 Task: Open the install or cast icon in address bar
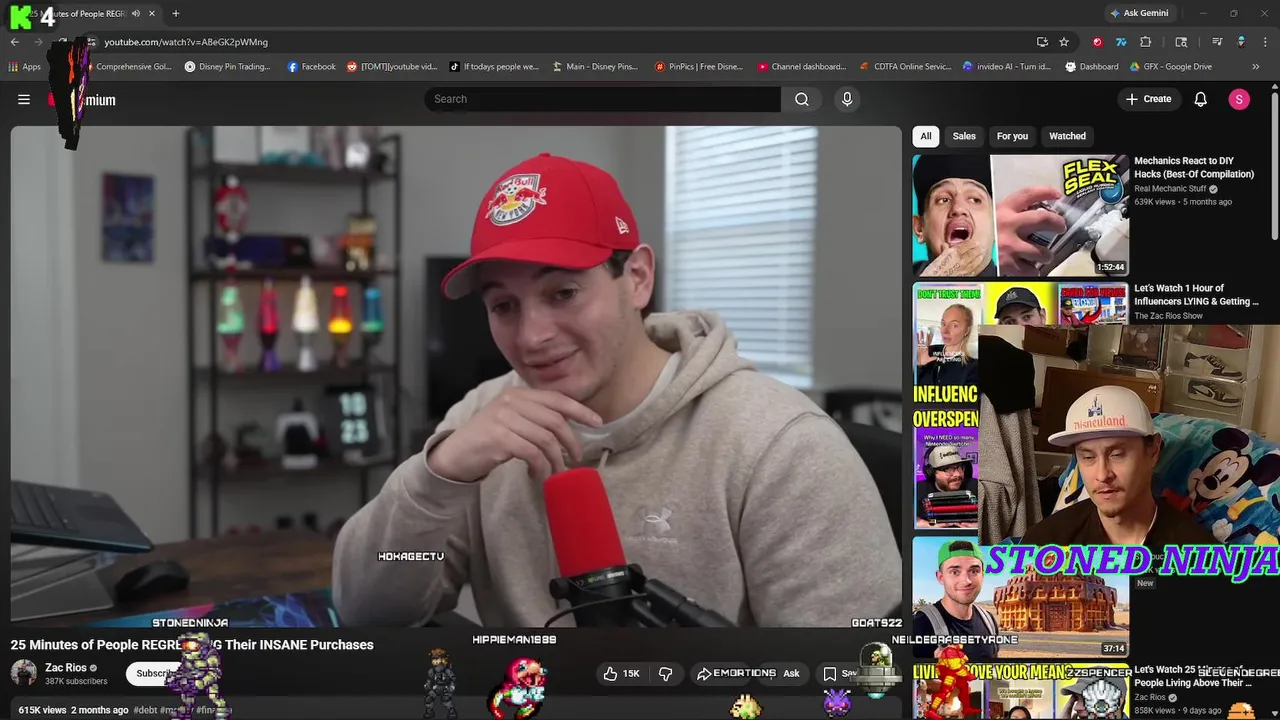click(1042, 42)
